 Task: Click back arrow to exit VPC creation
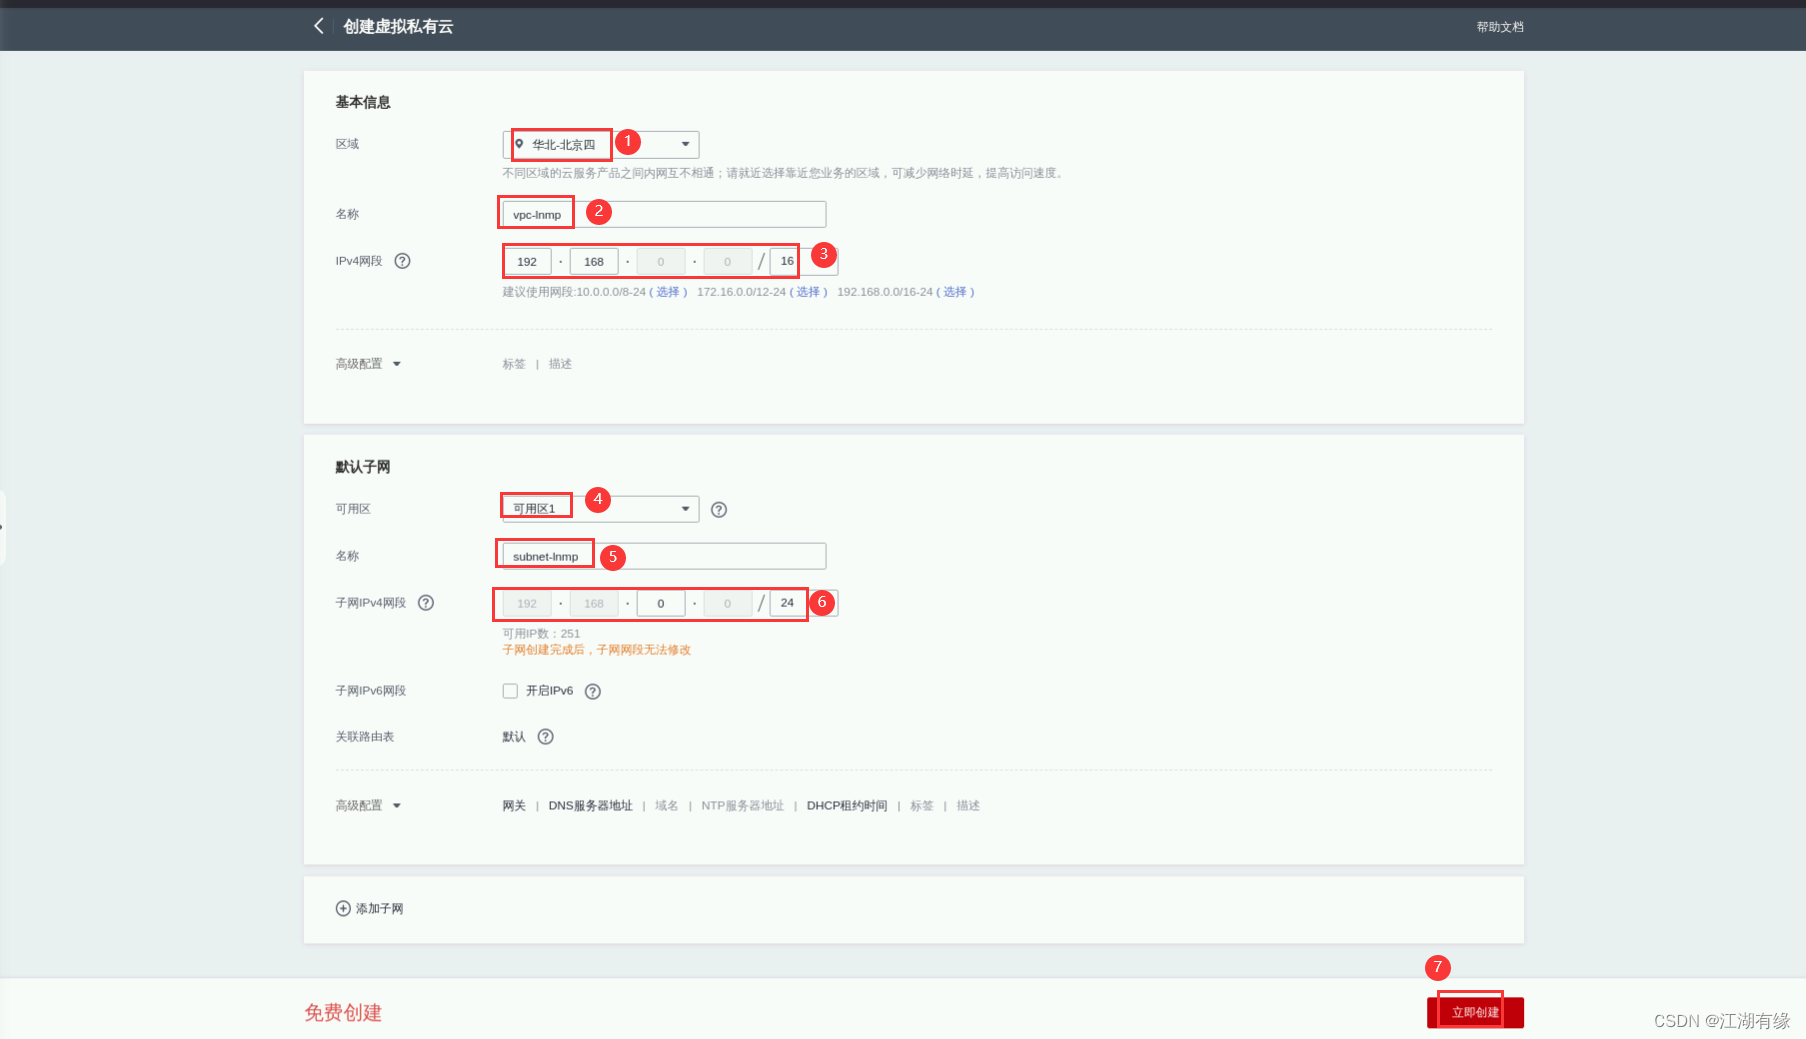[x=318, y=26]
